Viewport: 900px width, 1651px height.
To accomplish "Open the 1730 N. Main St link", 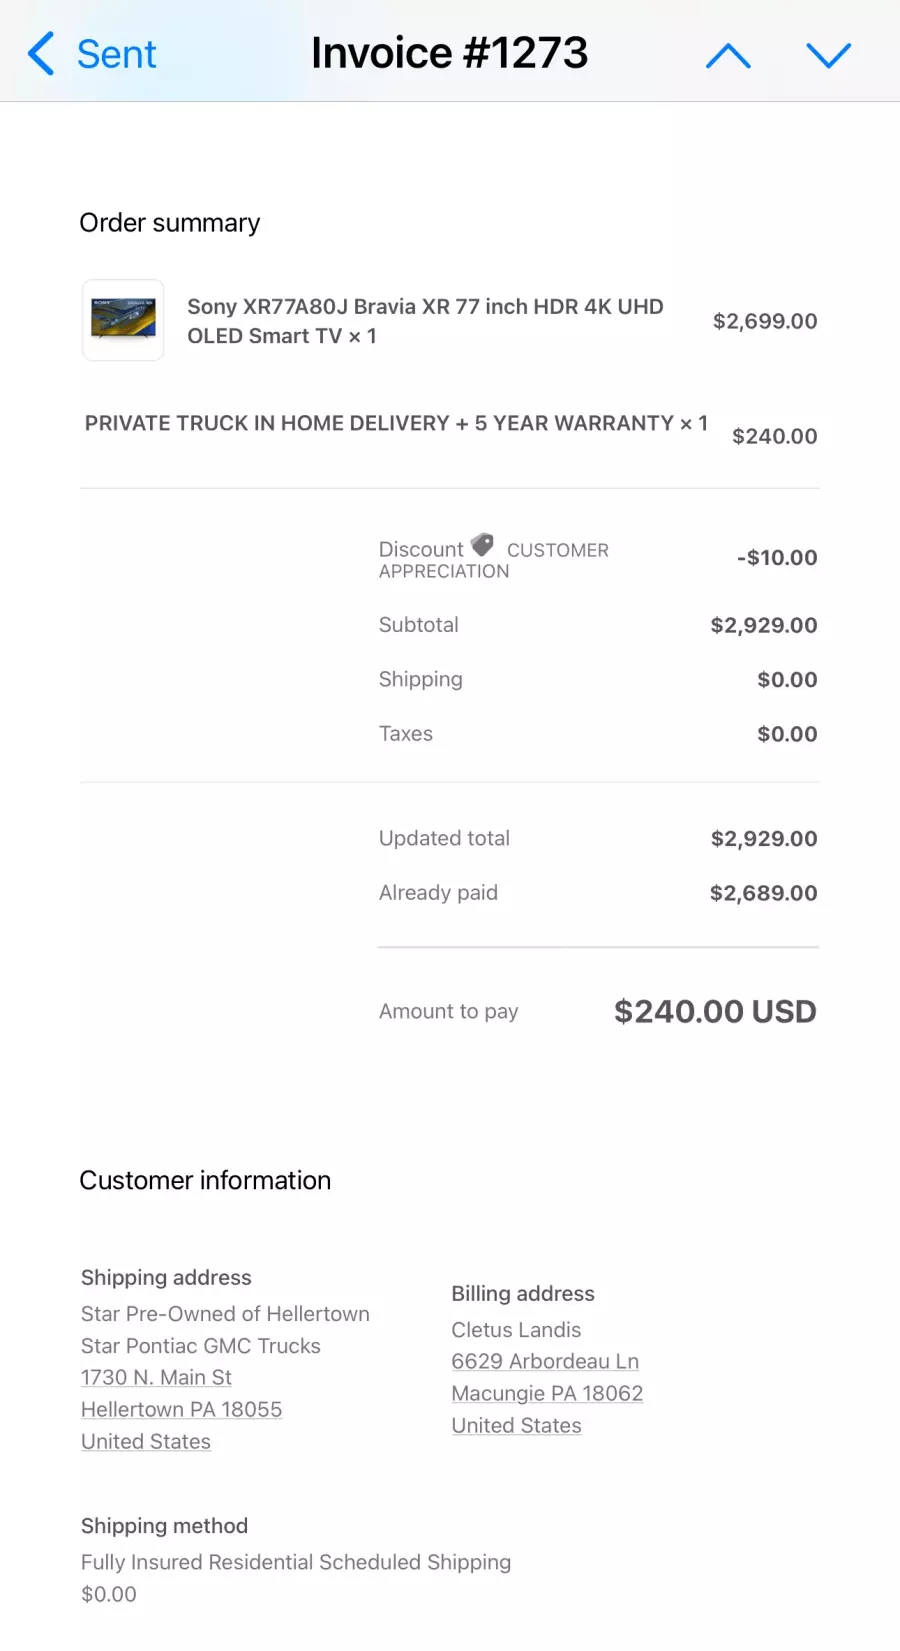I will pyautogui.click(x=156, y=1377).
